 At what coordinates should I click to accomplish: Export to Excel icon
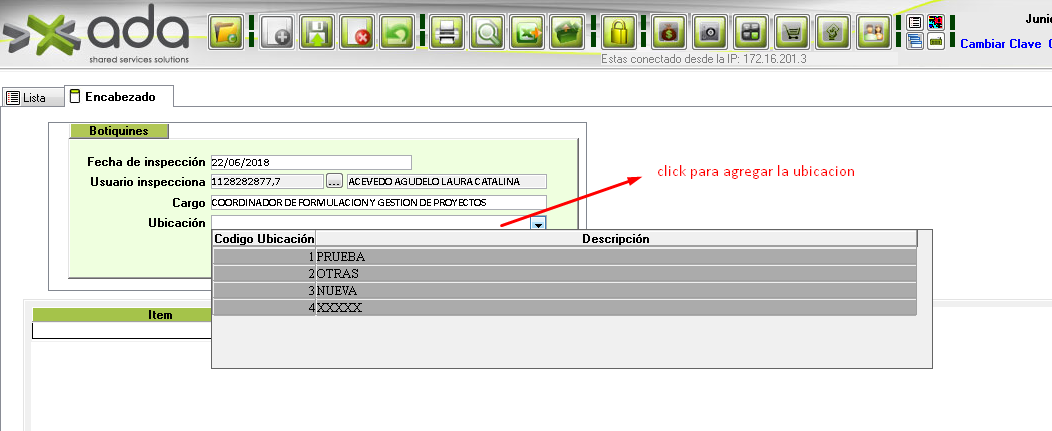[x=527, y=32]
